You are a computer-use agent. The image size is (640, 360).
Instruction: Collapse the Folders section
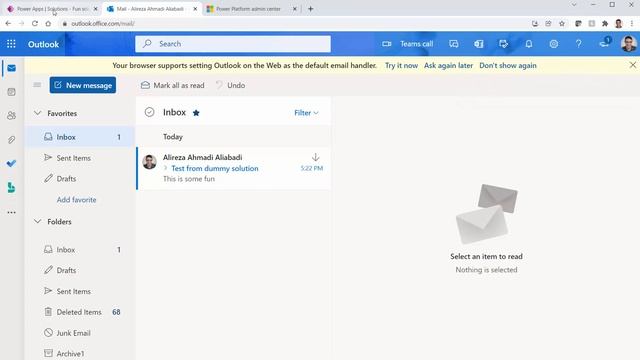38,222
